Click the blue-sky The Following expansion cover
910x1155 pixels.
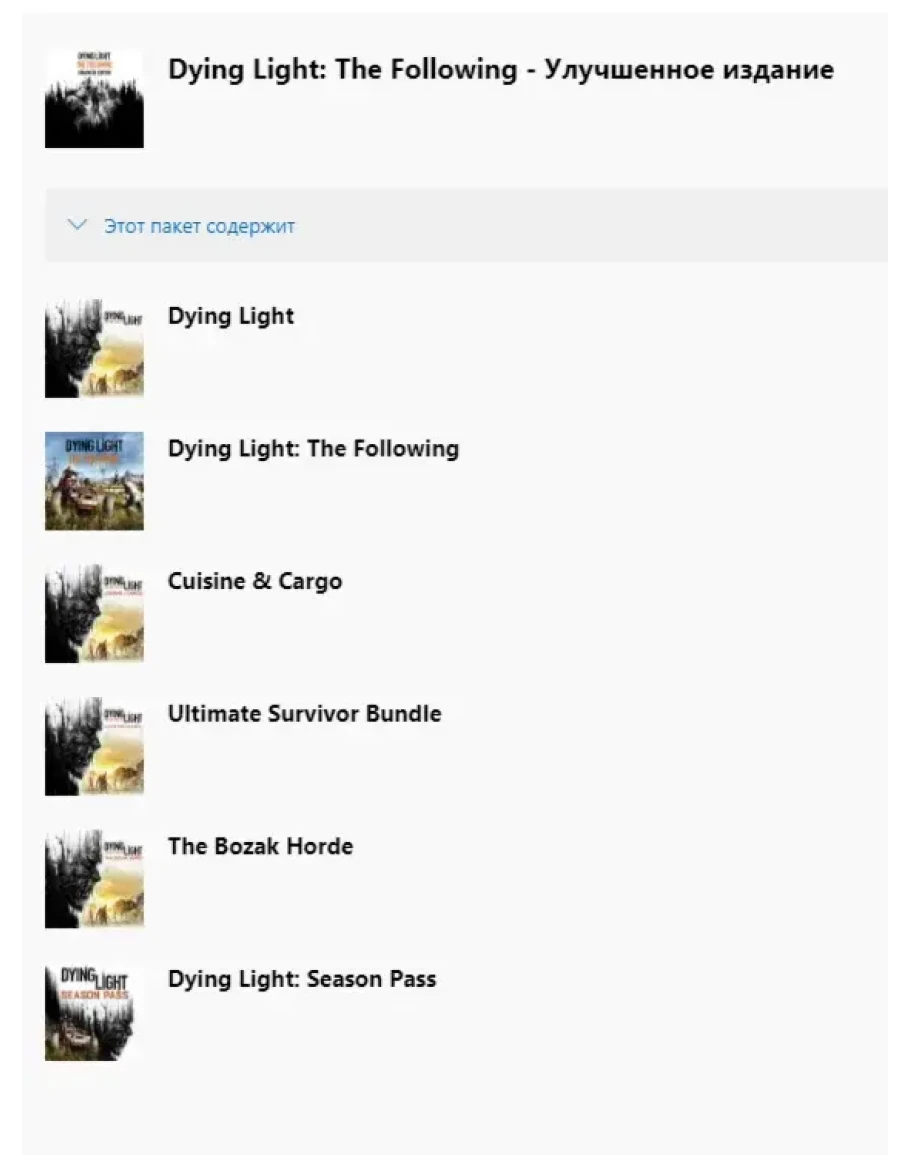pyautogui.click(x=94, y=481)
